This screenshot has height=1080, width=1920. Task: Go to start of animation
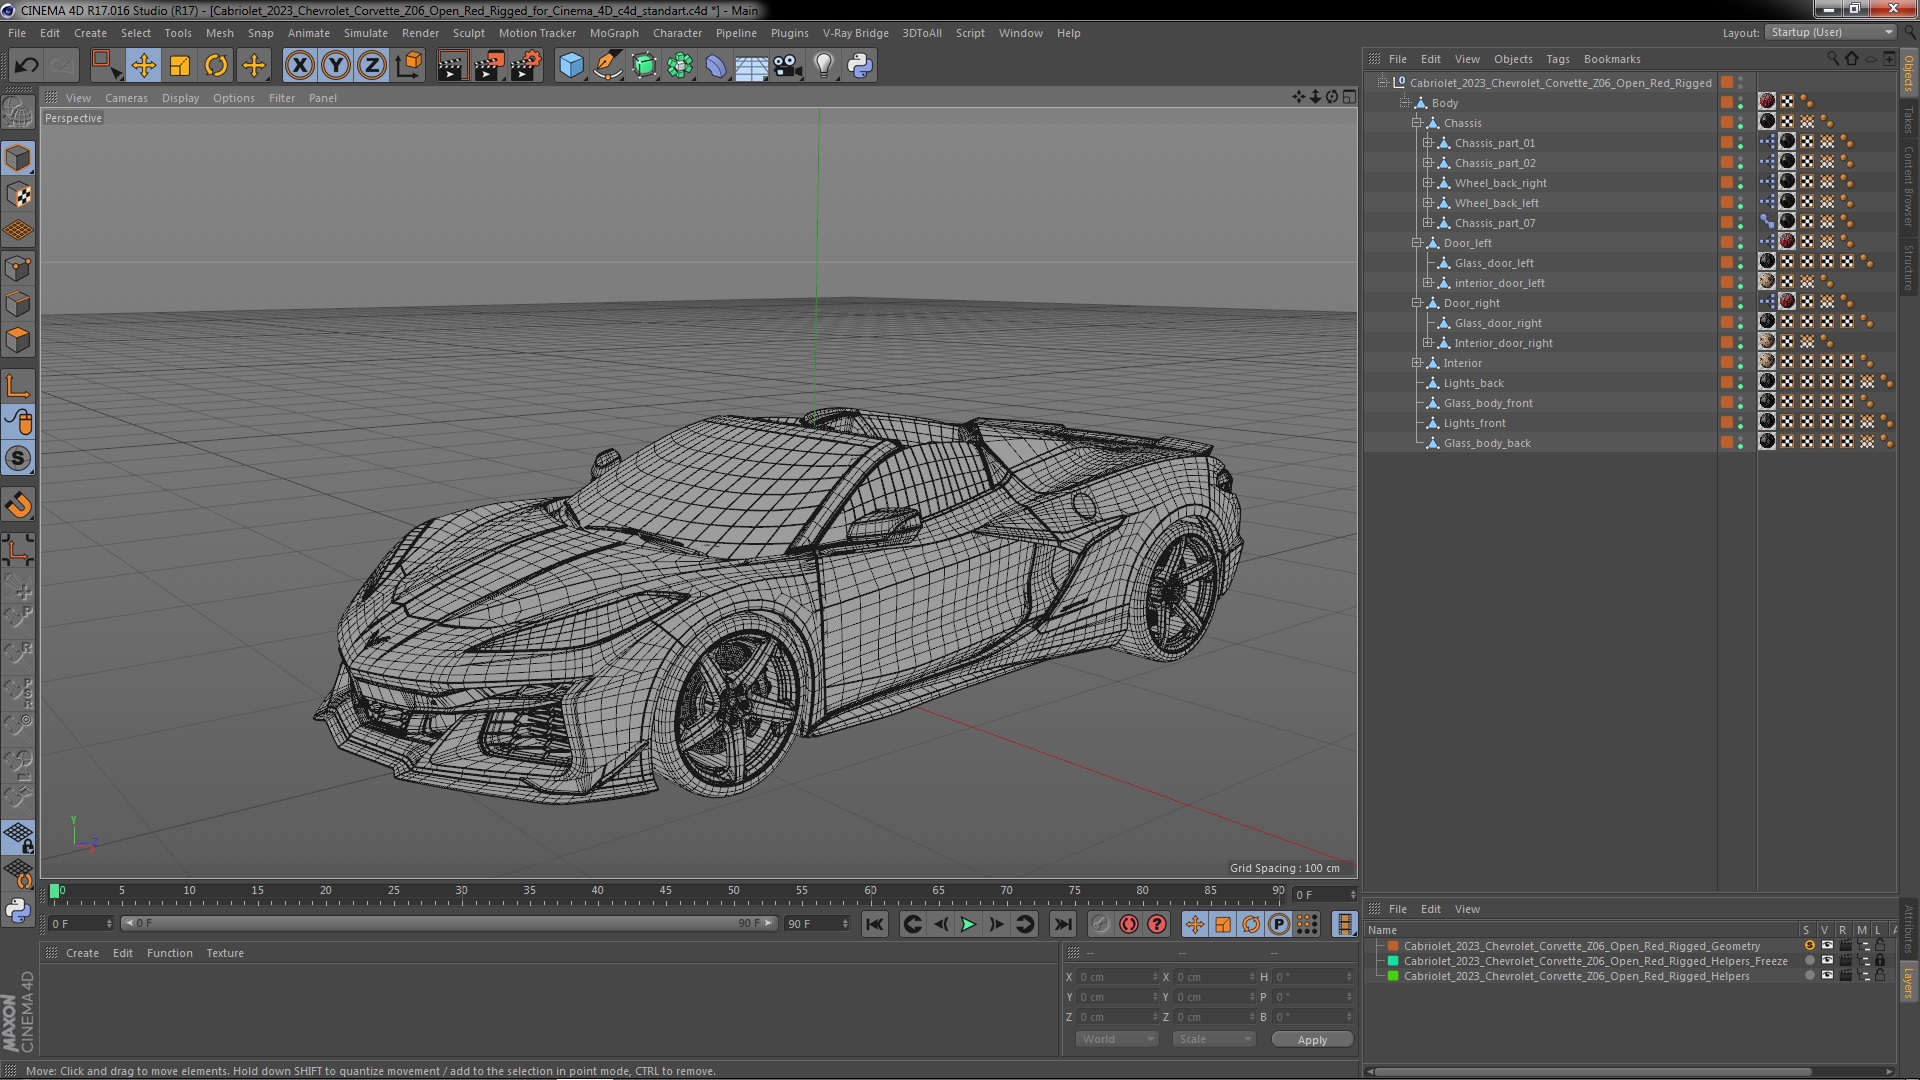tap(874, 924)
